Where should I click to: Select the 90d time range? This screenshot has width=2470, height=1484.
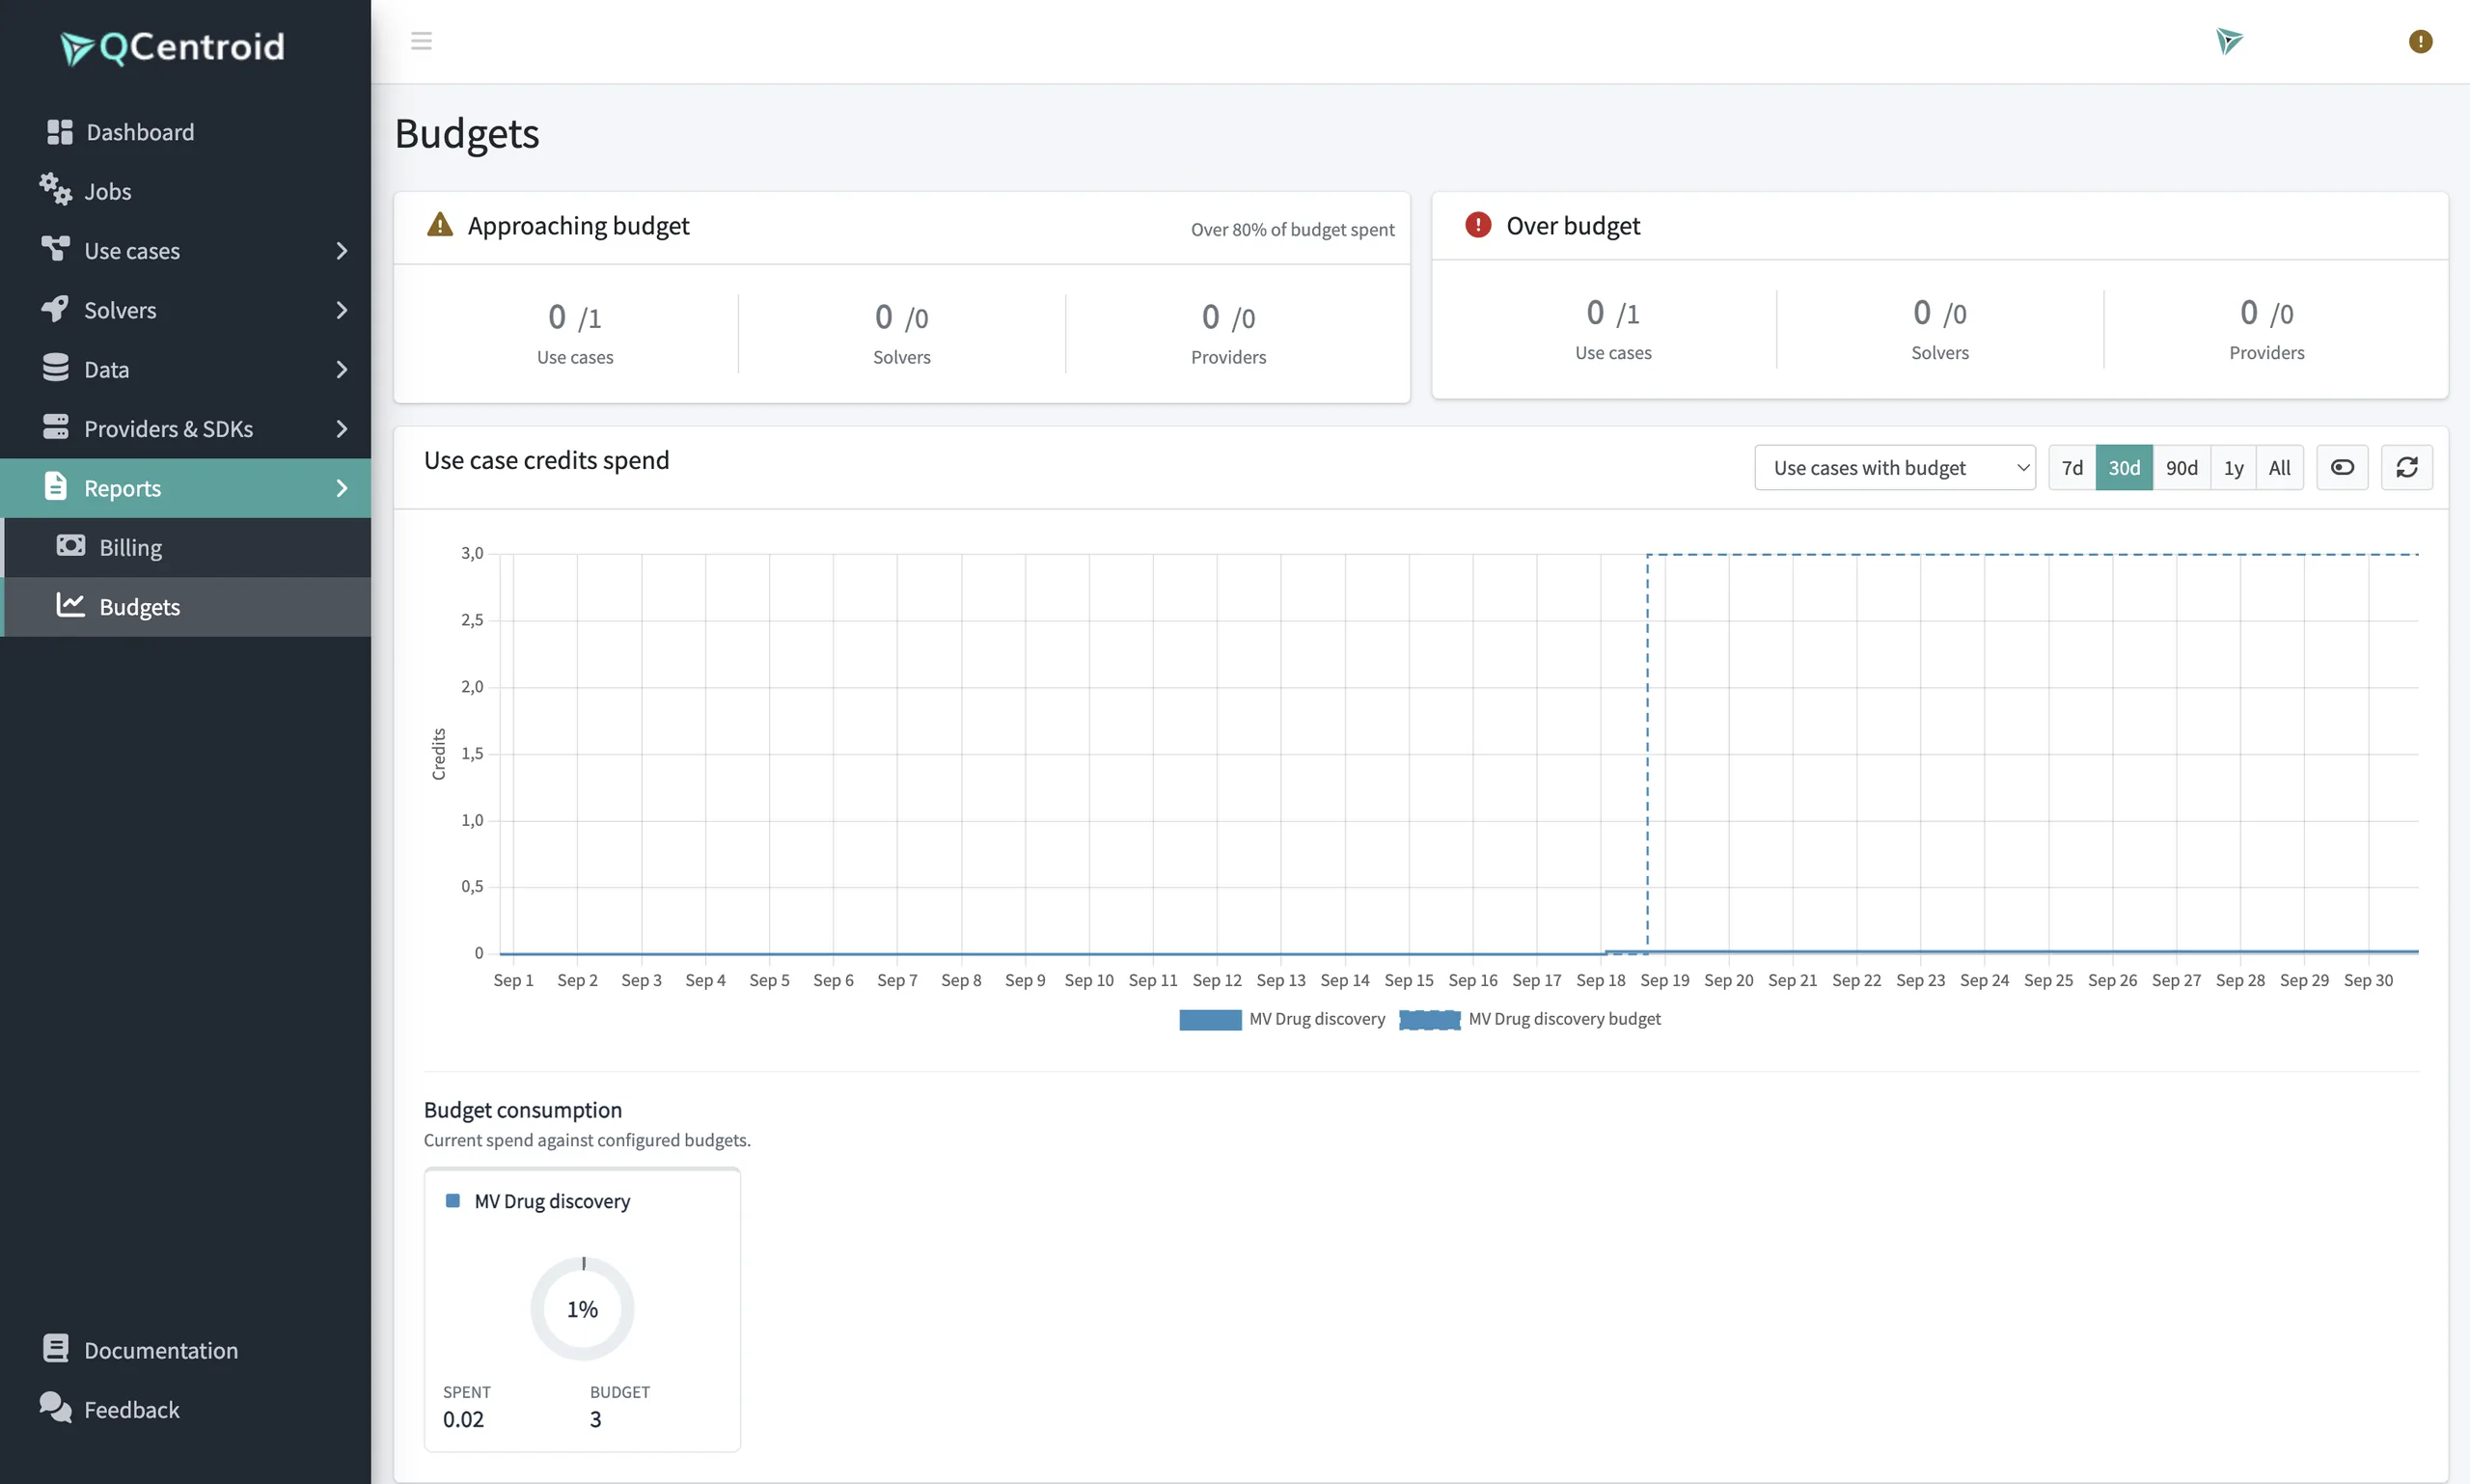pos(2181,467)
